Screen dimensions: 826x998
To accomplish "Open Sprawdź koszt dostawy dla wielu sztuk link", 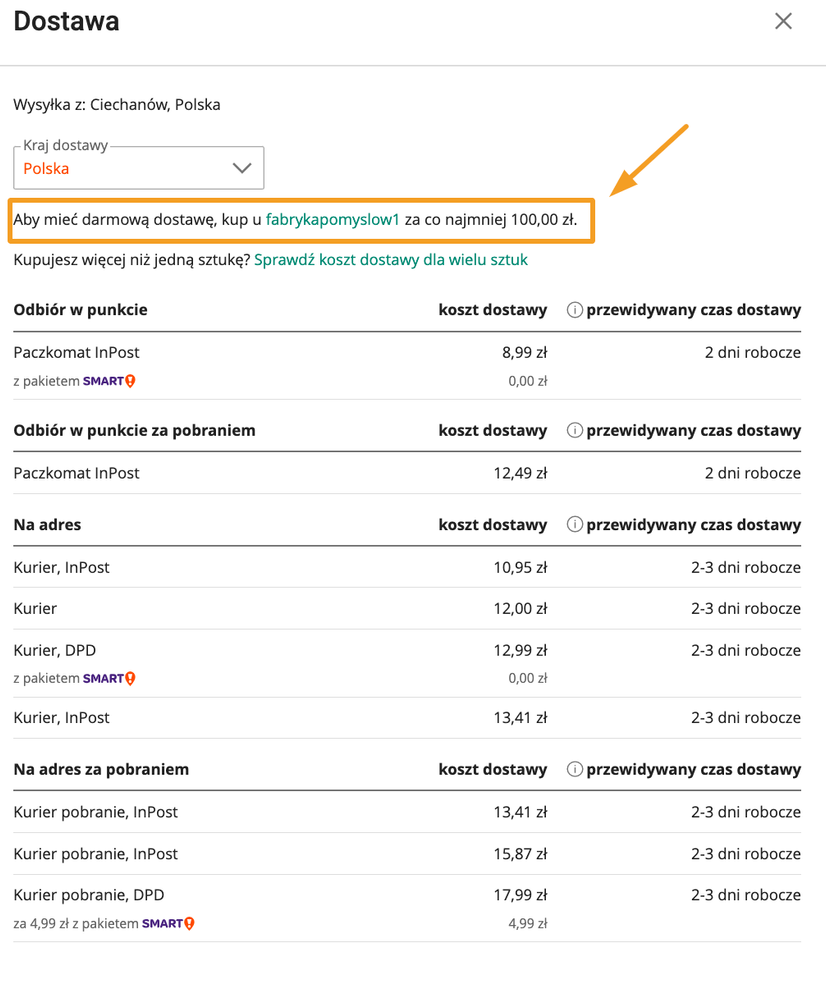I will [391, 260].
